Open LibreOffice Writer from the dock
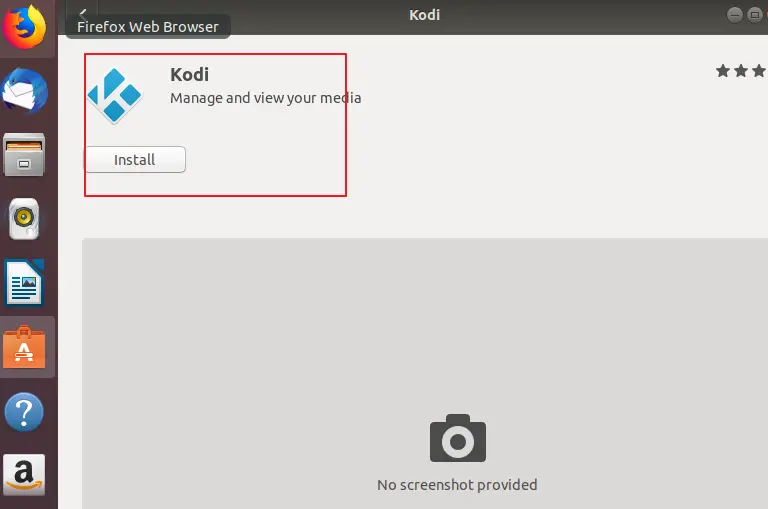This screenshot has height=509, width=768. click(x=24, y=283)
